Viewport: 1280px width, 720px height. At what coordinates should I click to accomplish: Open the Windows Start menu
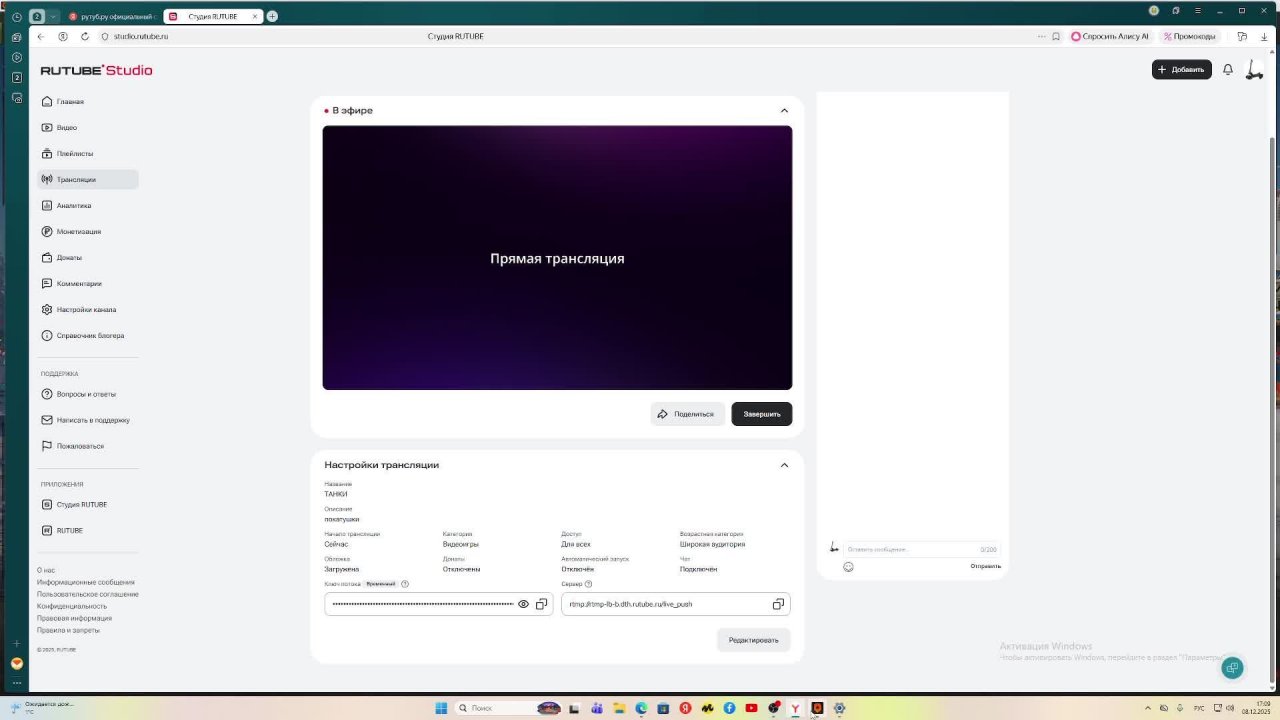click(x=441, y=708)
